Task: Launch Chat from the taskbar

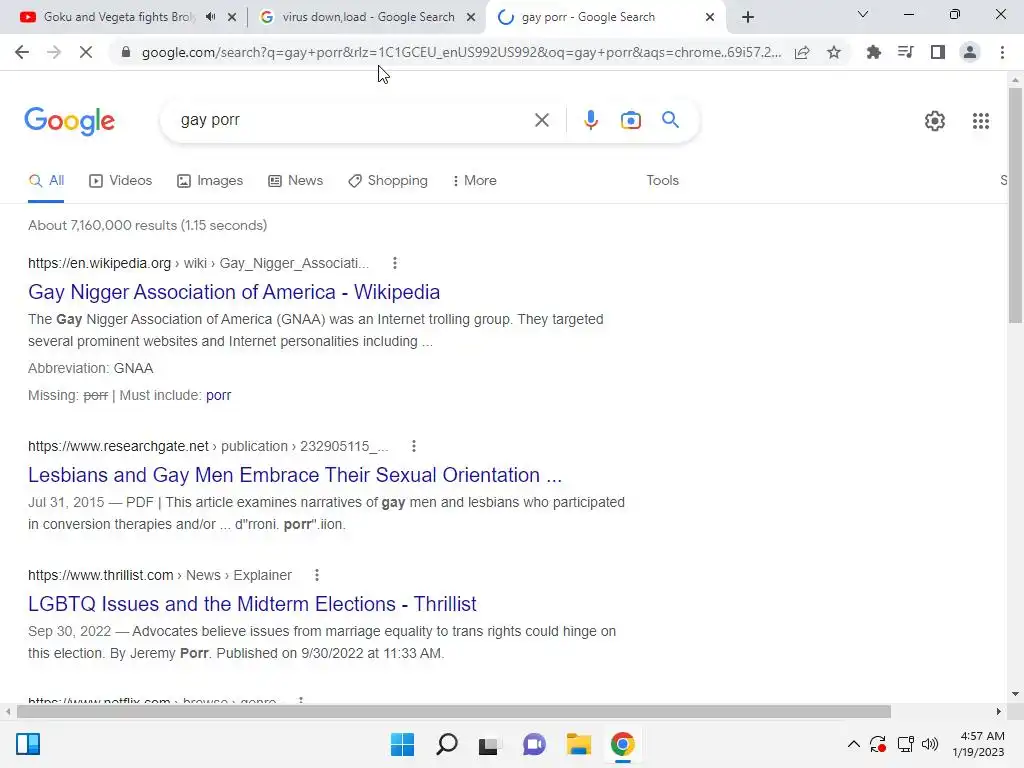Action: 534,744
